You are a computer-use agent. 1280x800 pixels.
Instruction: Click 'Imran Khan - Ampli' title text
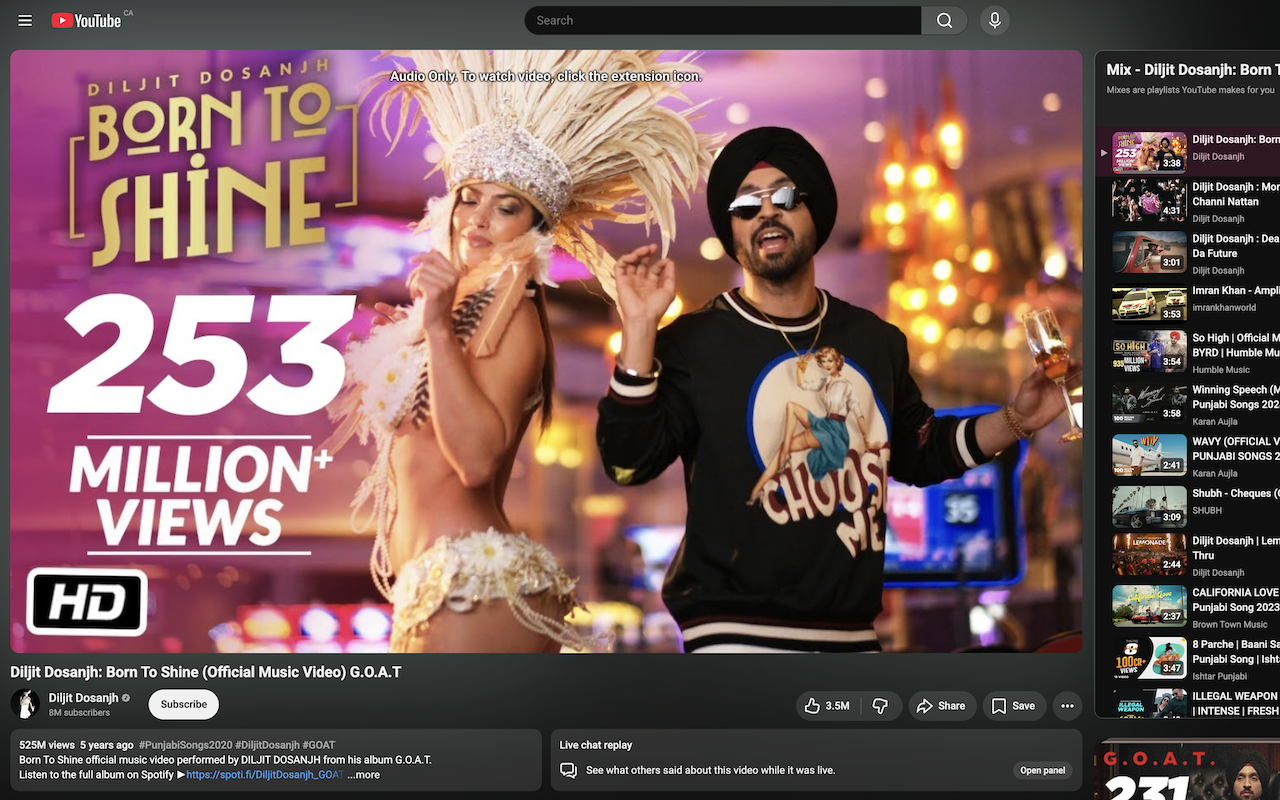(x=1236, y=291)
